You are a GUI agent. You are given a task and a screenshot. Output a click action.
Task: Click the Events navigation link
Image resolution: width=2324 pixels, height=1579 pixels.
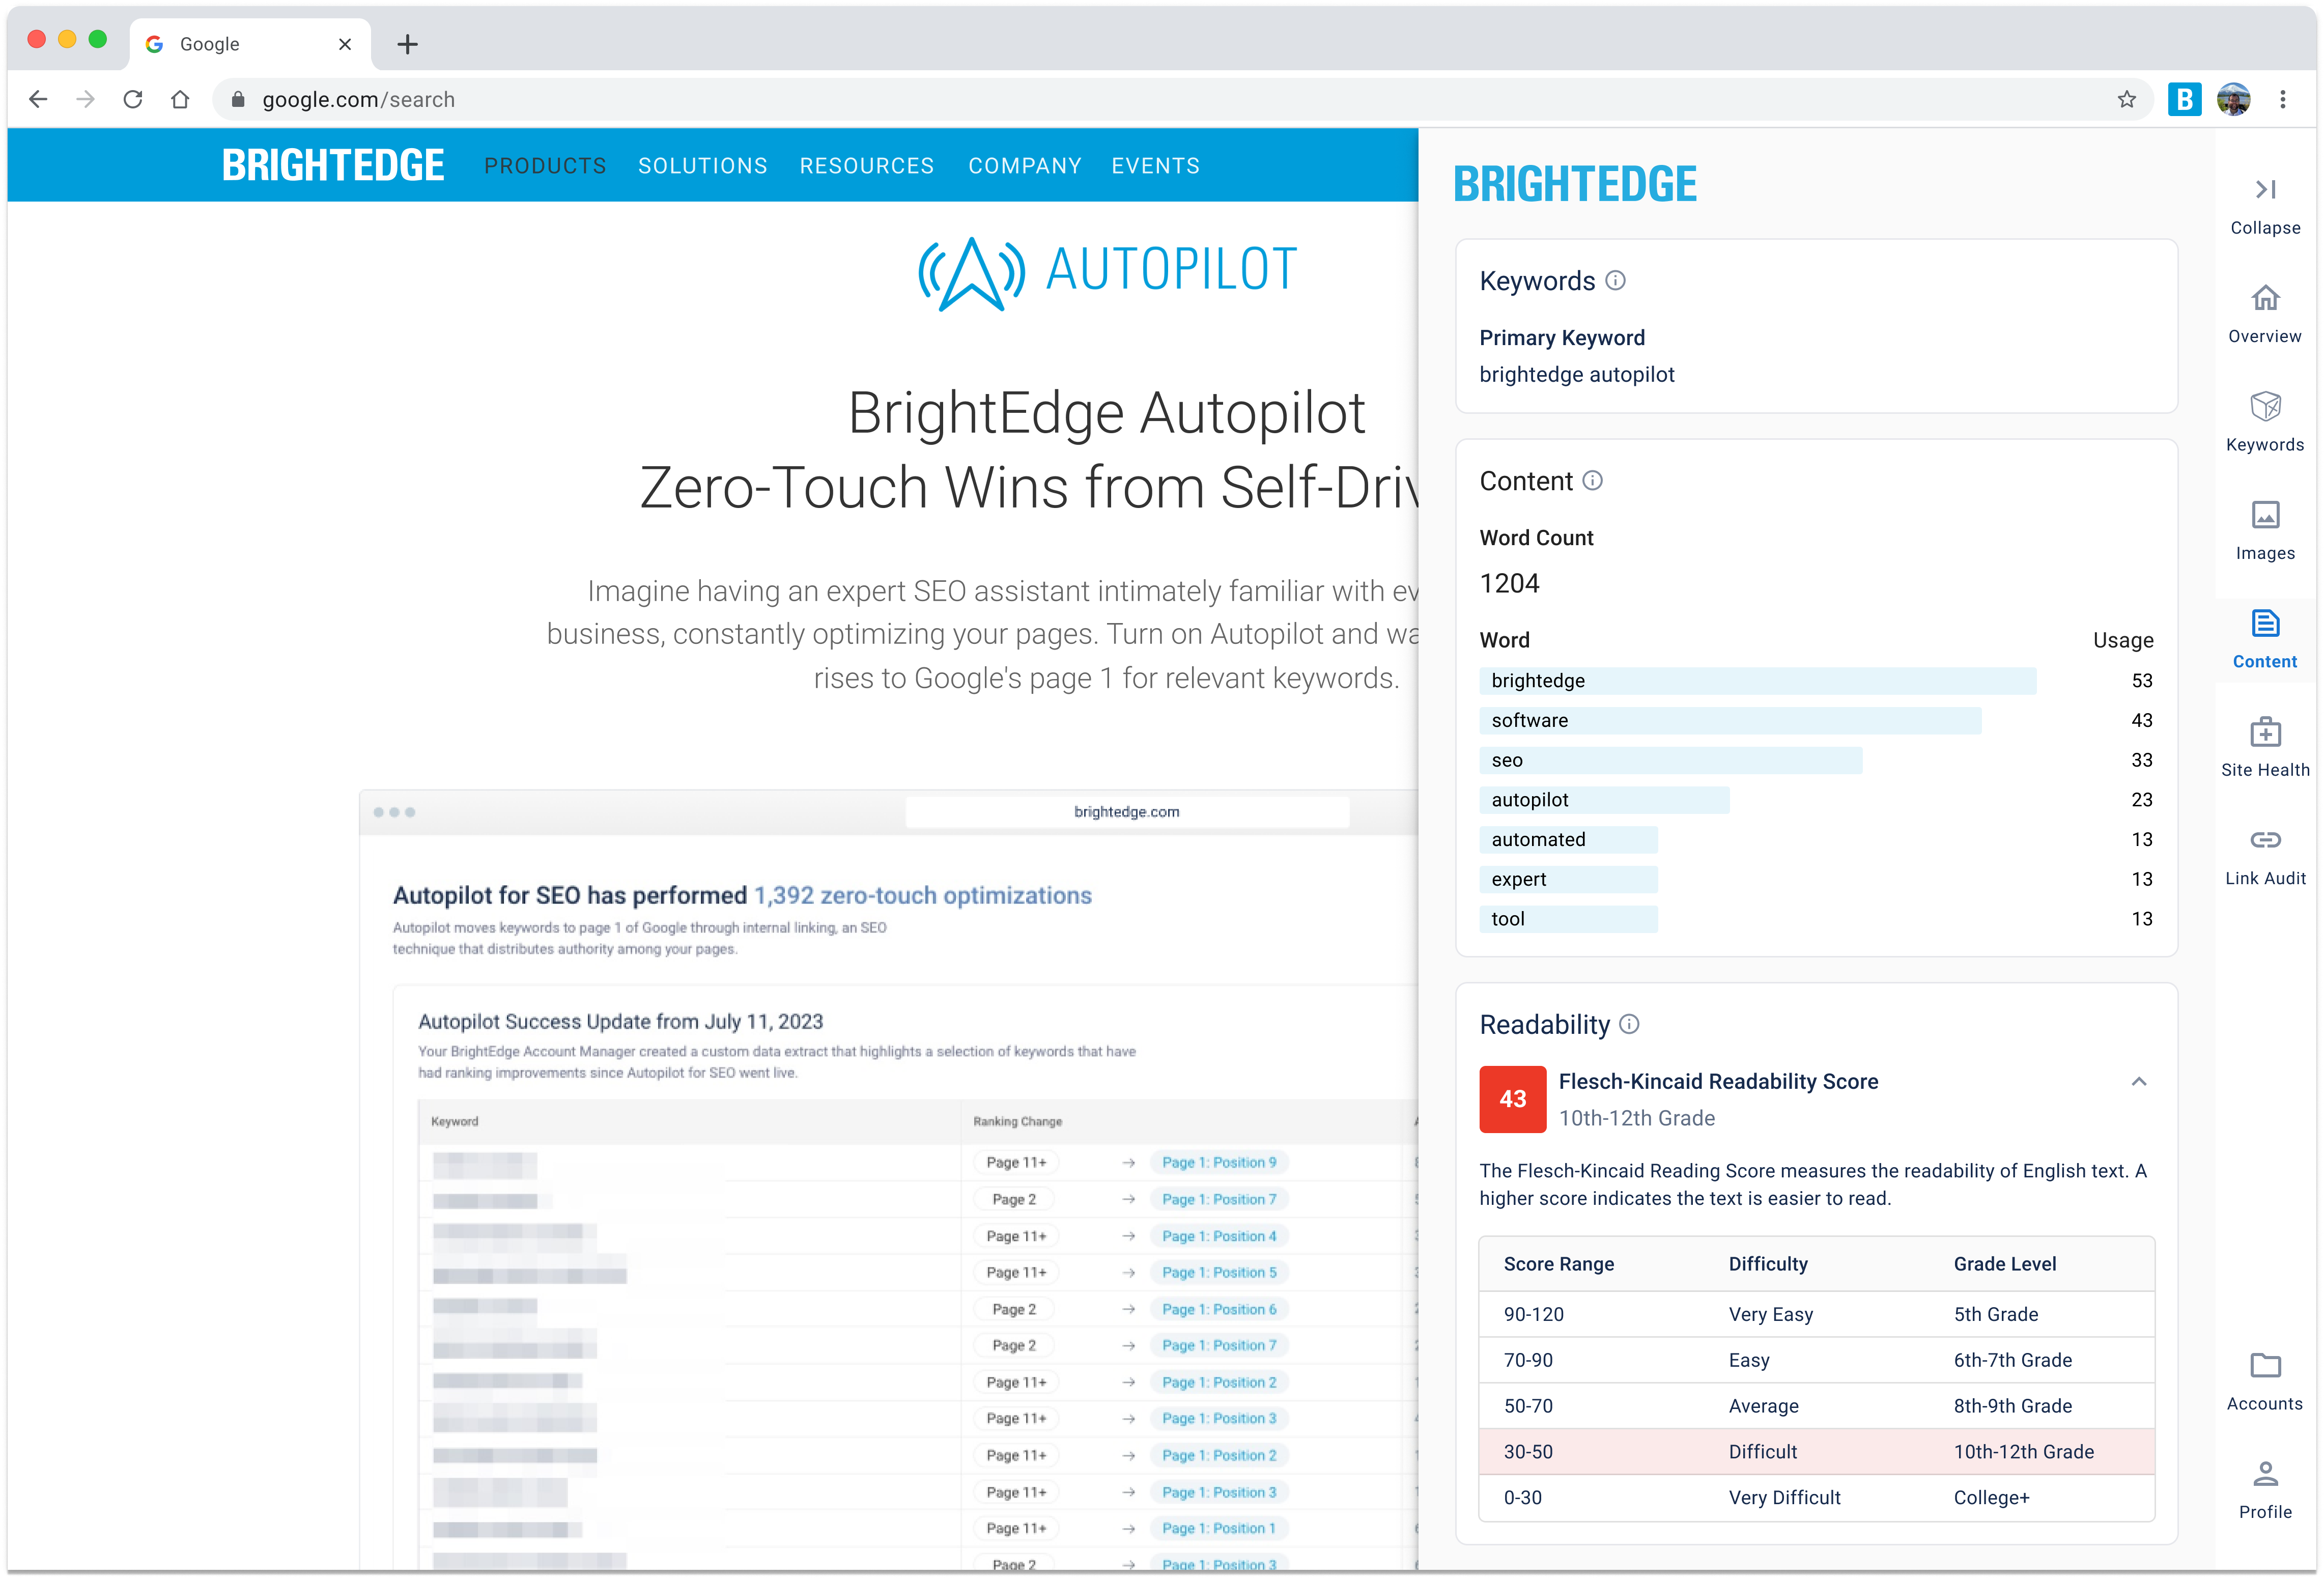tap(1155, 166)
